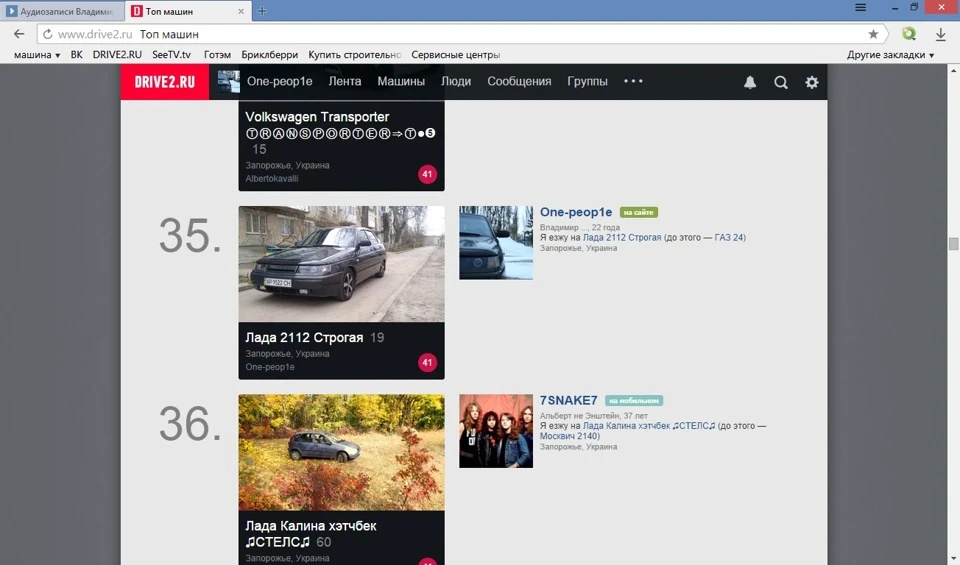Close the Топ машин tab

tap(241, 11)
